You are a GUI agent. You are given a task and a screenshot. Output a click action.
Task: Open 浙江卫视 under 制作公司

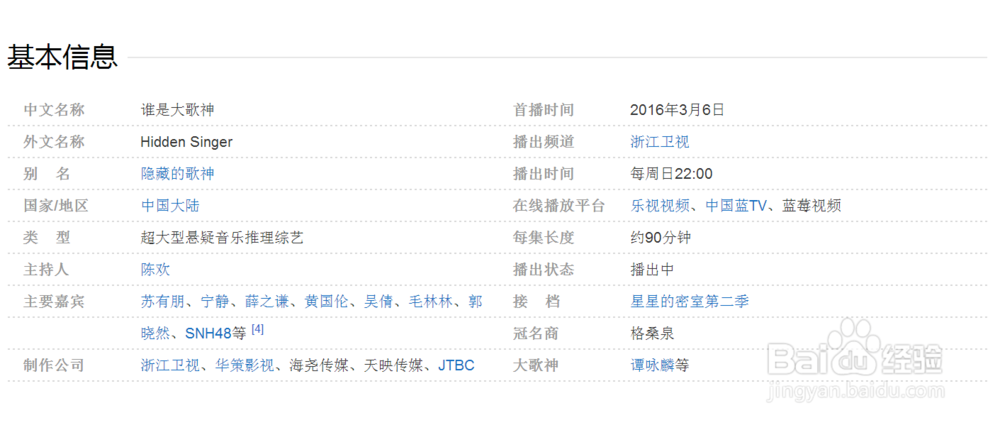coord(170,365)
